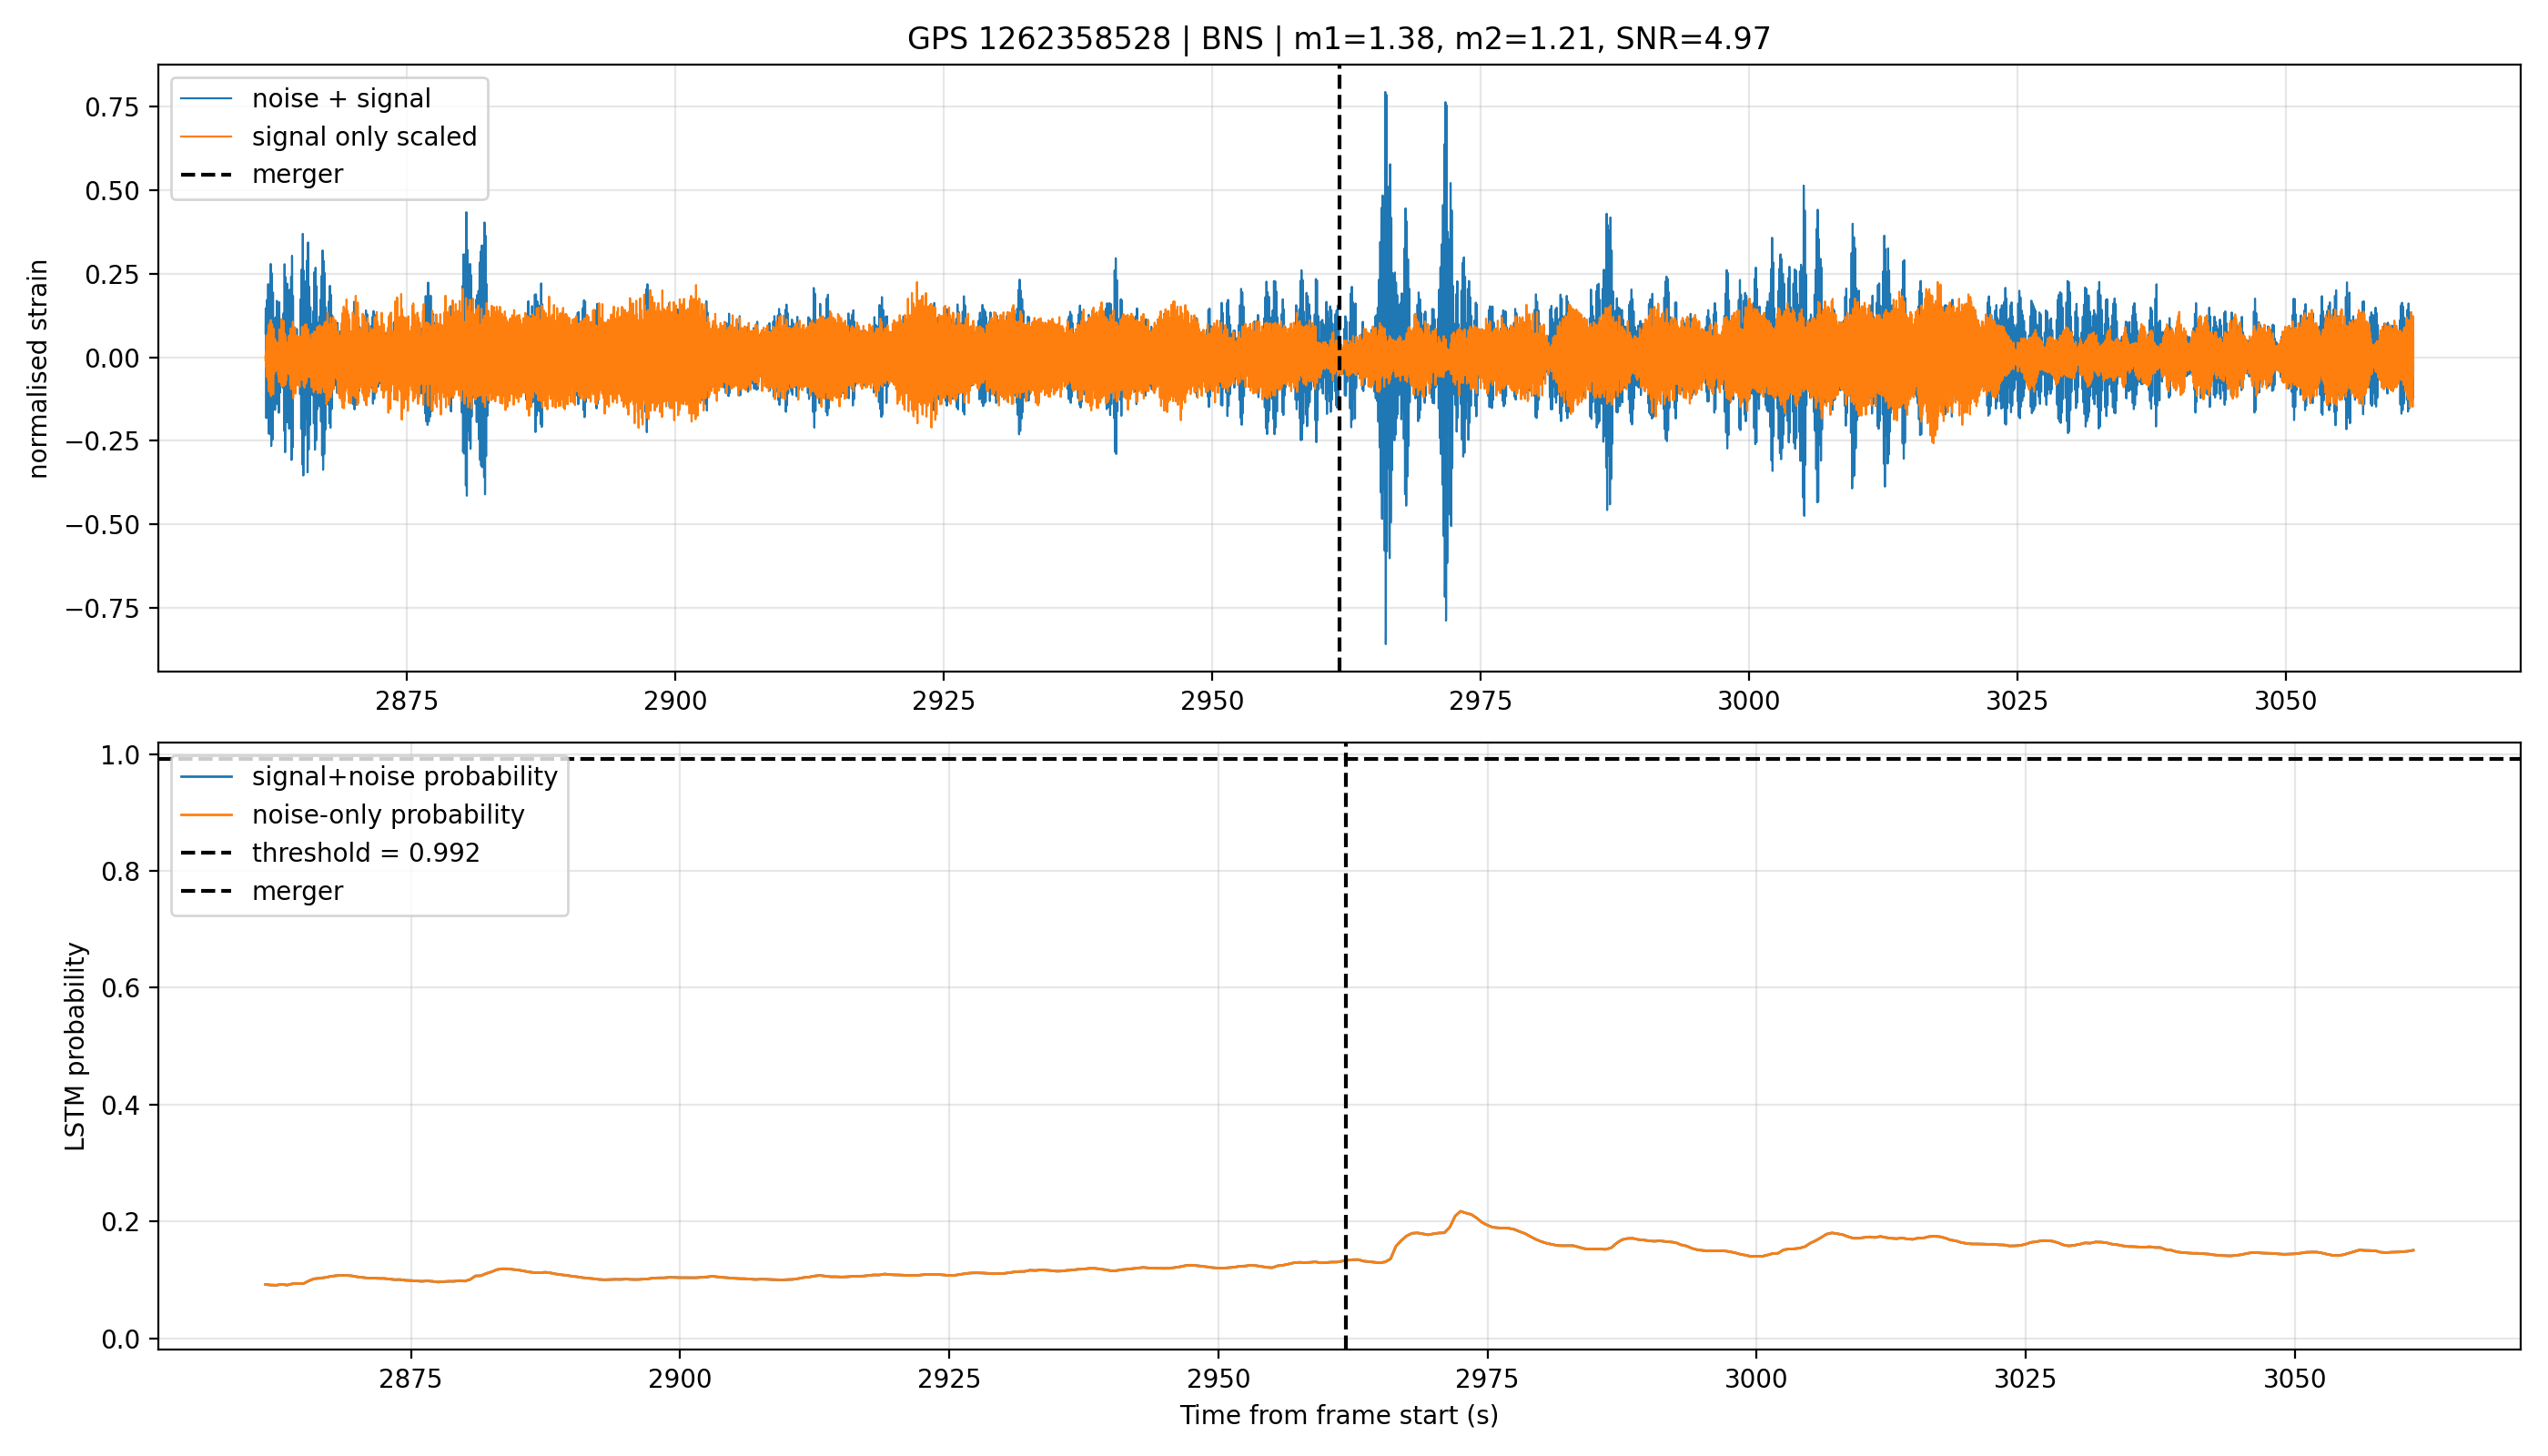Screen dimensions: 2548x1456
Task: Click the 'LSTM probability' y-axis label
Action: 75,1047
